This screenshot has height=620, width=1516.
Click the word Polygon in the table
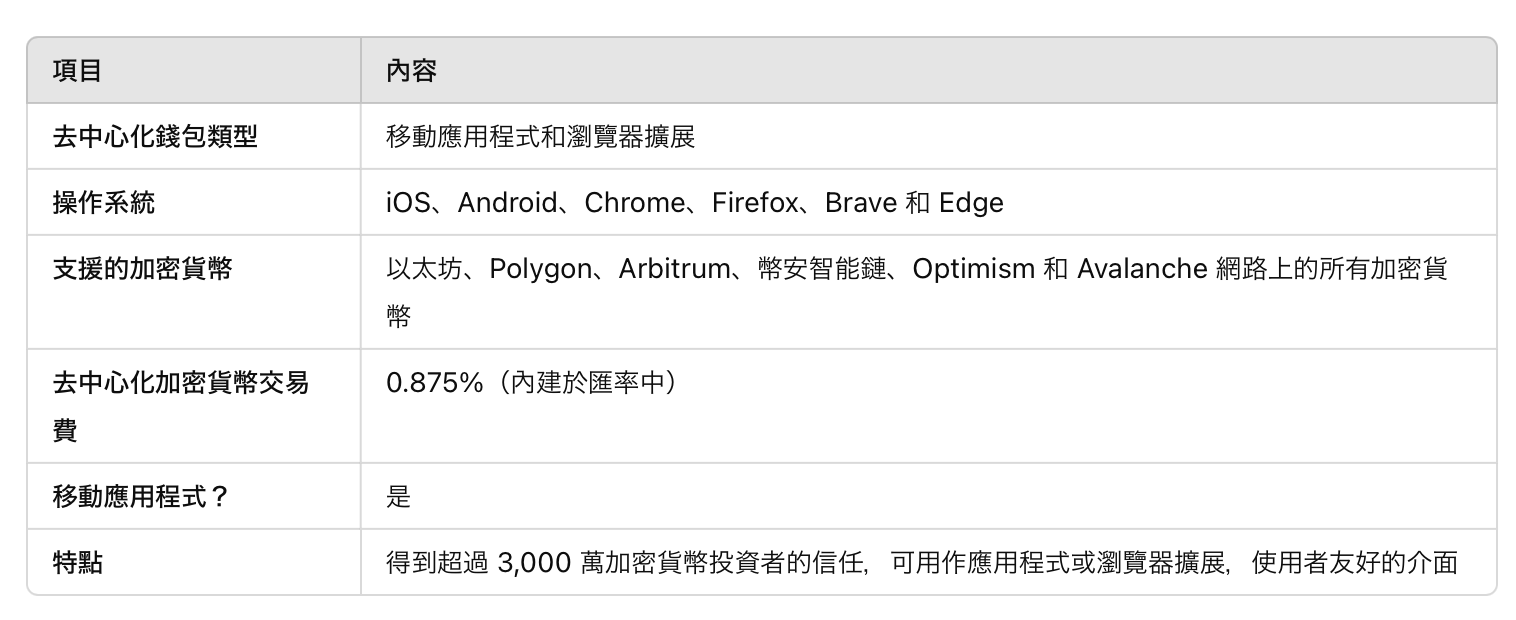(540, 269)
